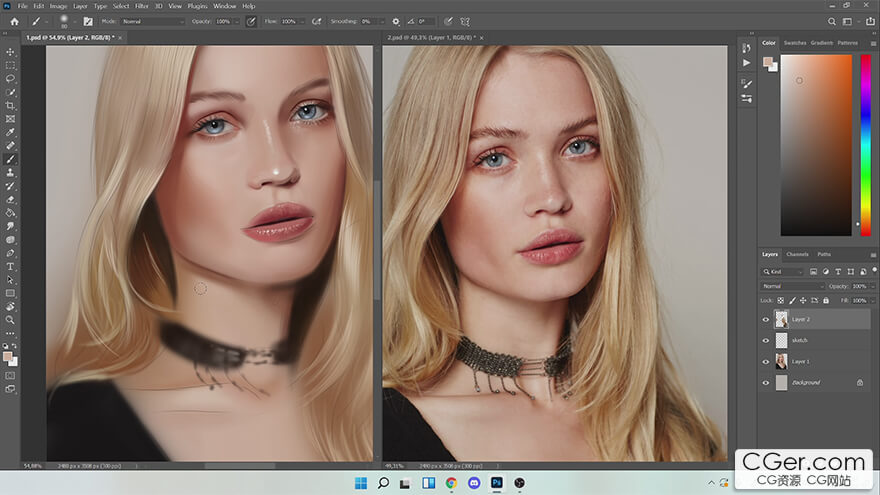Open the Smoothing dropdown arrow
The image size is (880, 495).
[x=382, y=21]
